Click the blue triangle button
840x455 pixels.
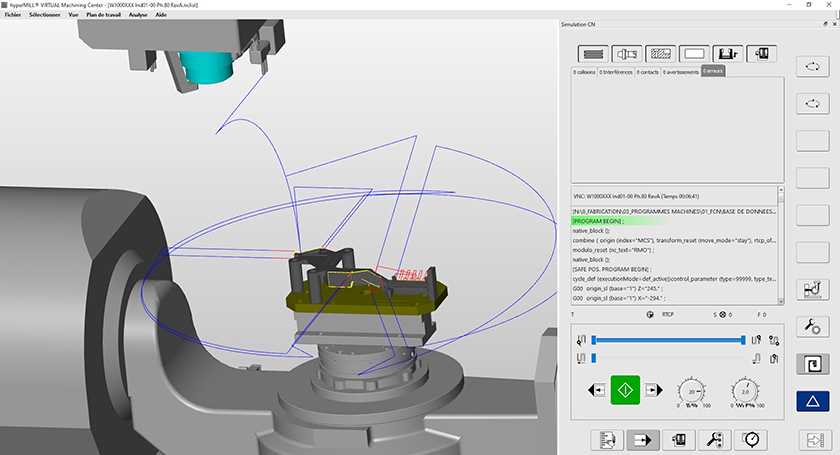tap(811, 401)
